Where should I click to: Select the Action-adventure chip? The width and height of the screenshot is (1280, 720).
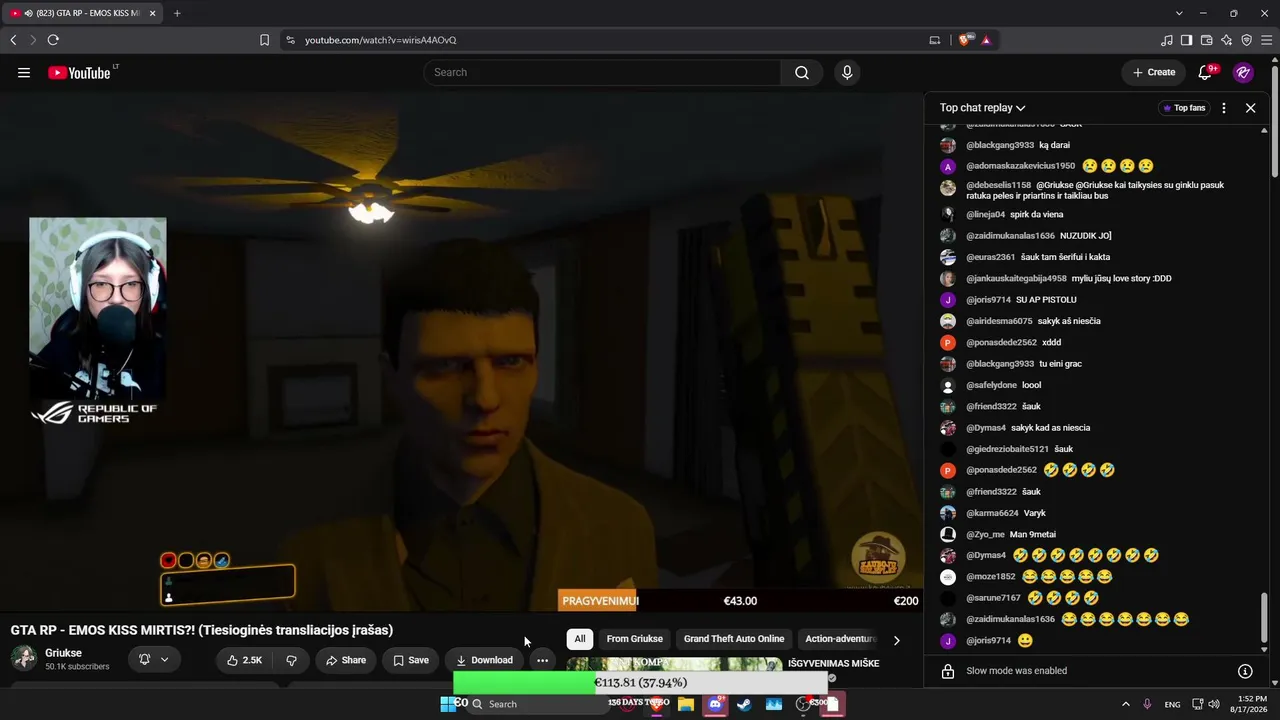coord(840,639)
